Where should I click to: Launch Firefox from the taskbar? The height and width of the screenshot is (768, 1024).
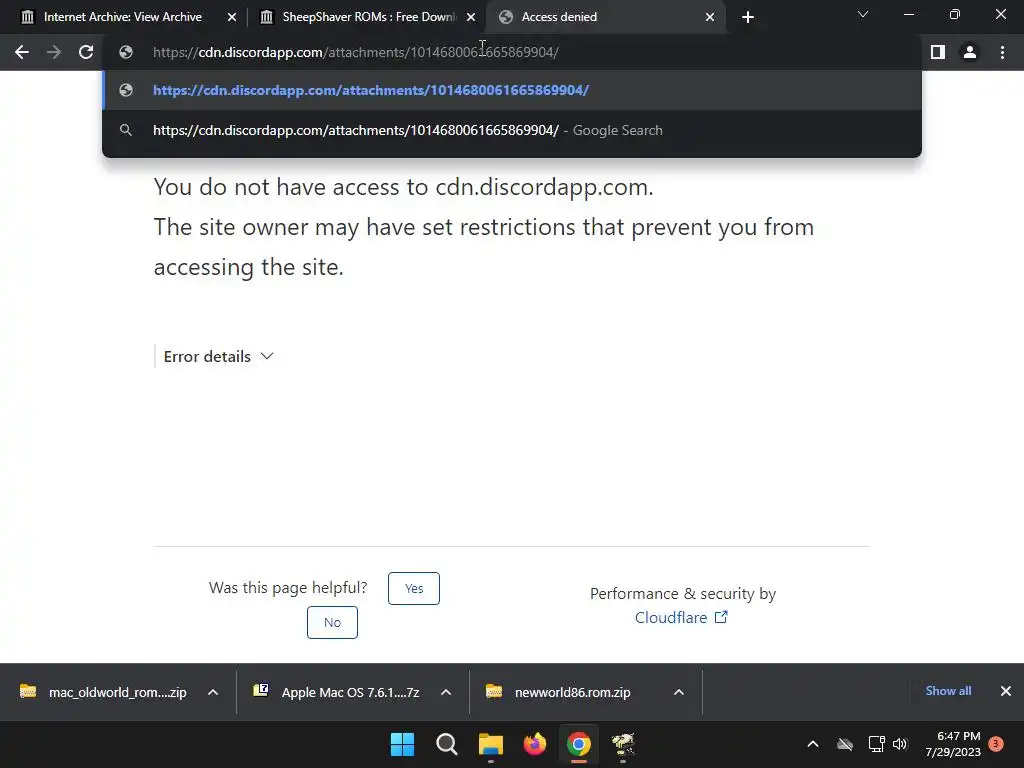pos(535,744)
